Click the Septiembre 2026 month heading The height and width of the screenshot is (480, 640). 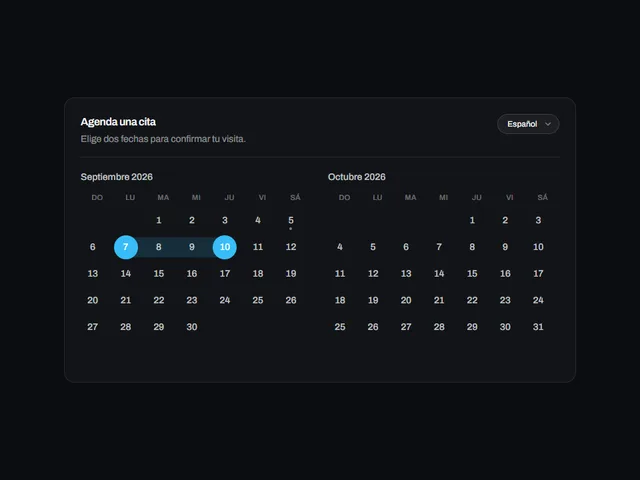click(117, 177)
